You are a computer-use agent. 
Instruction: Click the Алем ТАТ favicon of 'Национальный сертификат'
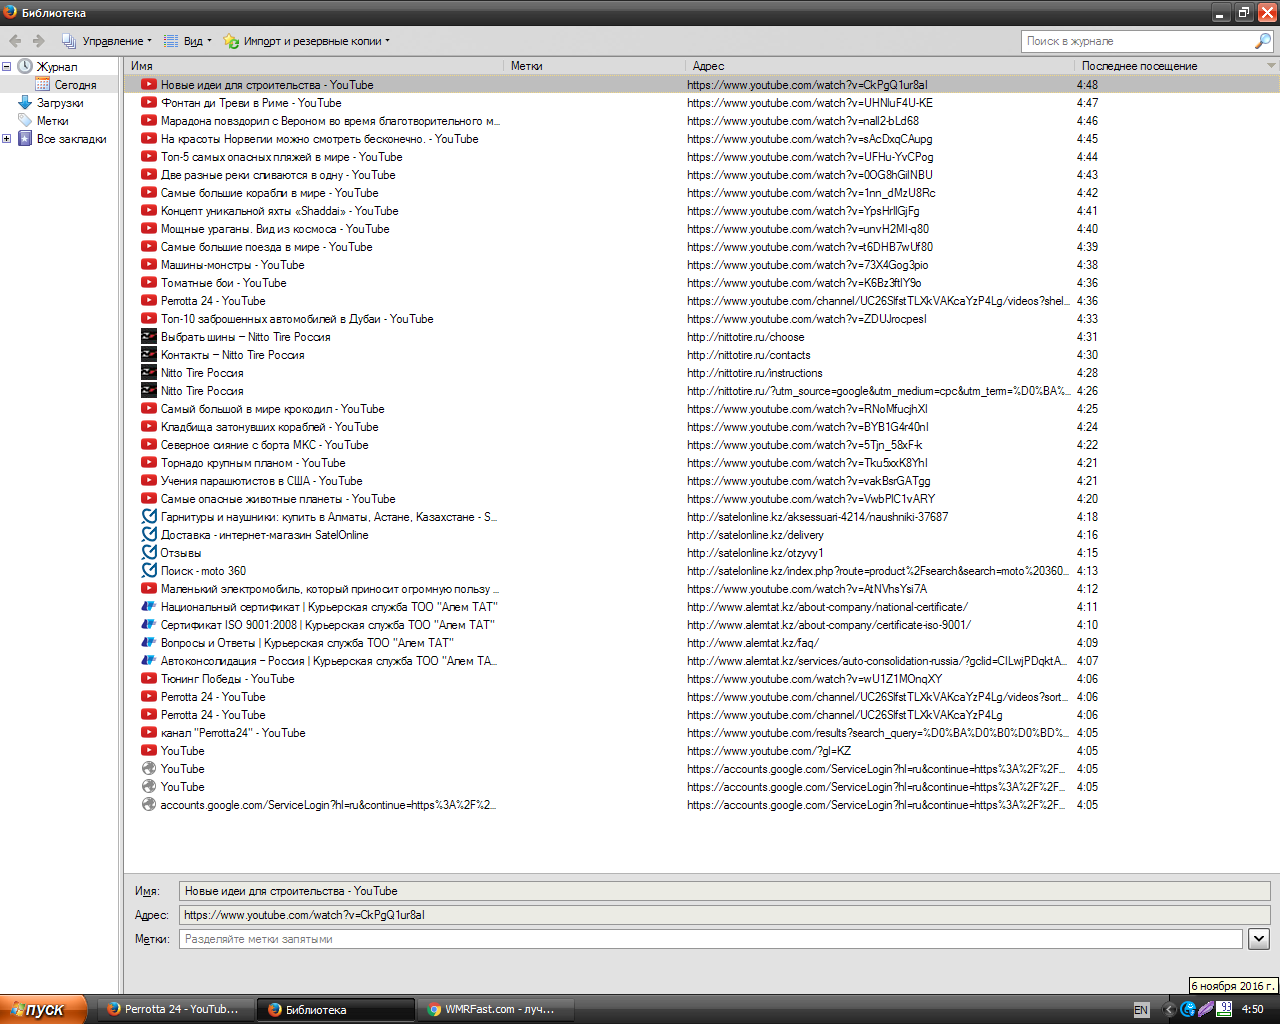pyautogui.click(x=149, y=606)
